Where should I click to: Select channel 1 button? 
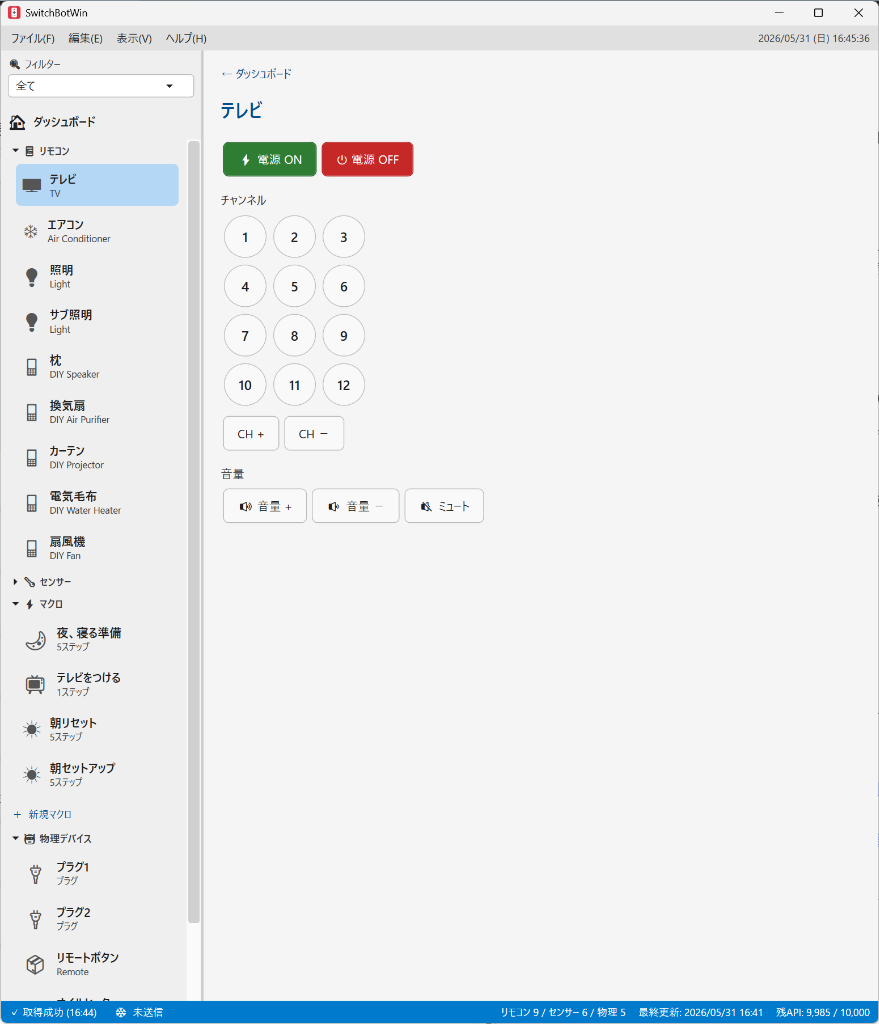click(245, 237)
